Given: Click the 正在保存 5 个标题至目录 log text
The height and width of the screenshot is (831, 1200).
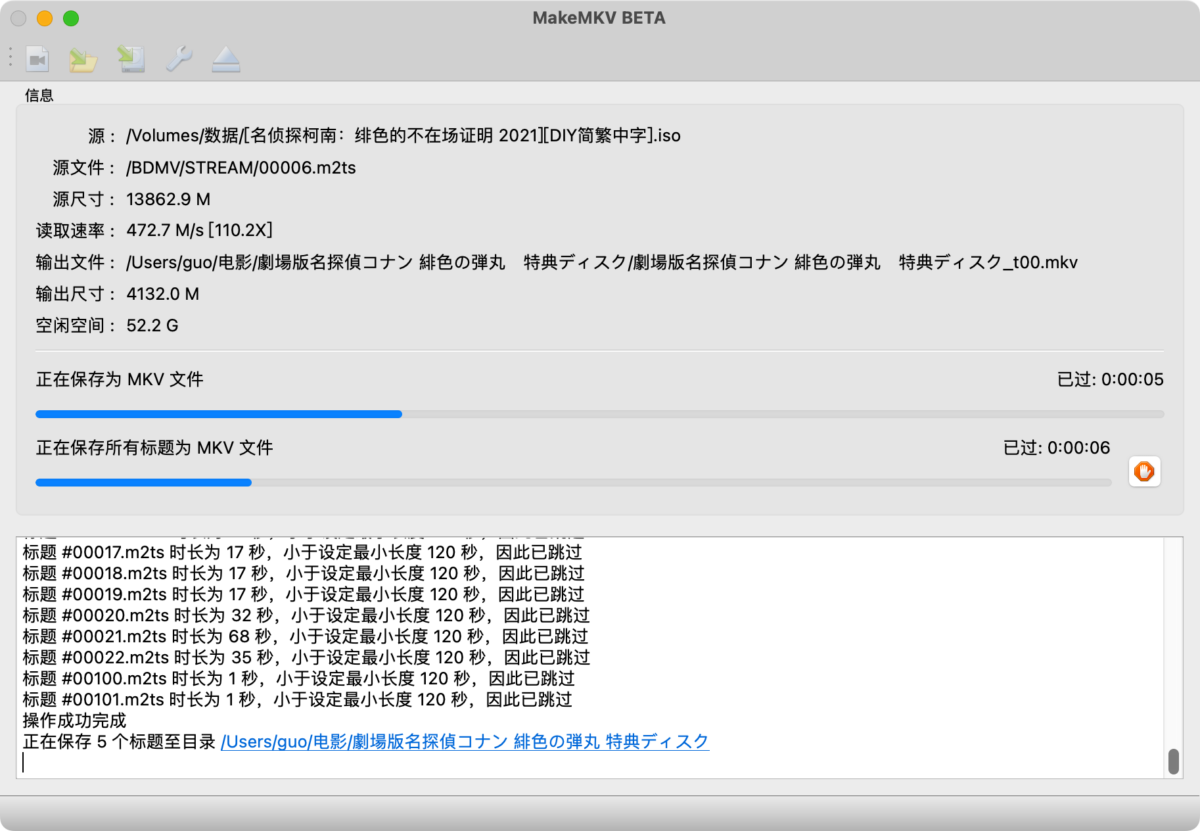Looking at the screenshot, I should 119,742.
